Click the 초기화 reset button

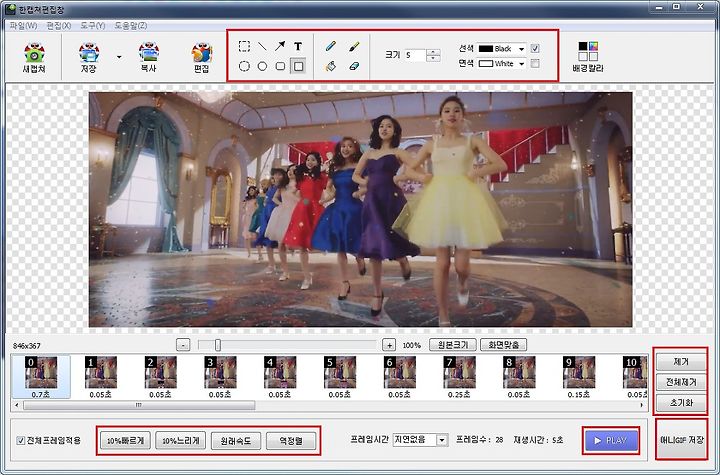(x=681, y=402)
